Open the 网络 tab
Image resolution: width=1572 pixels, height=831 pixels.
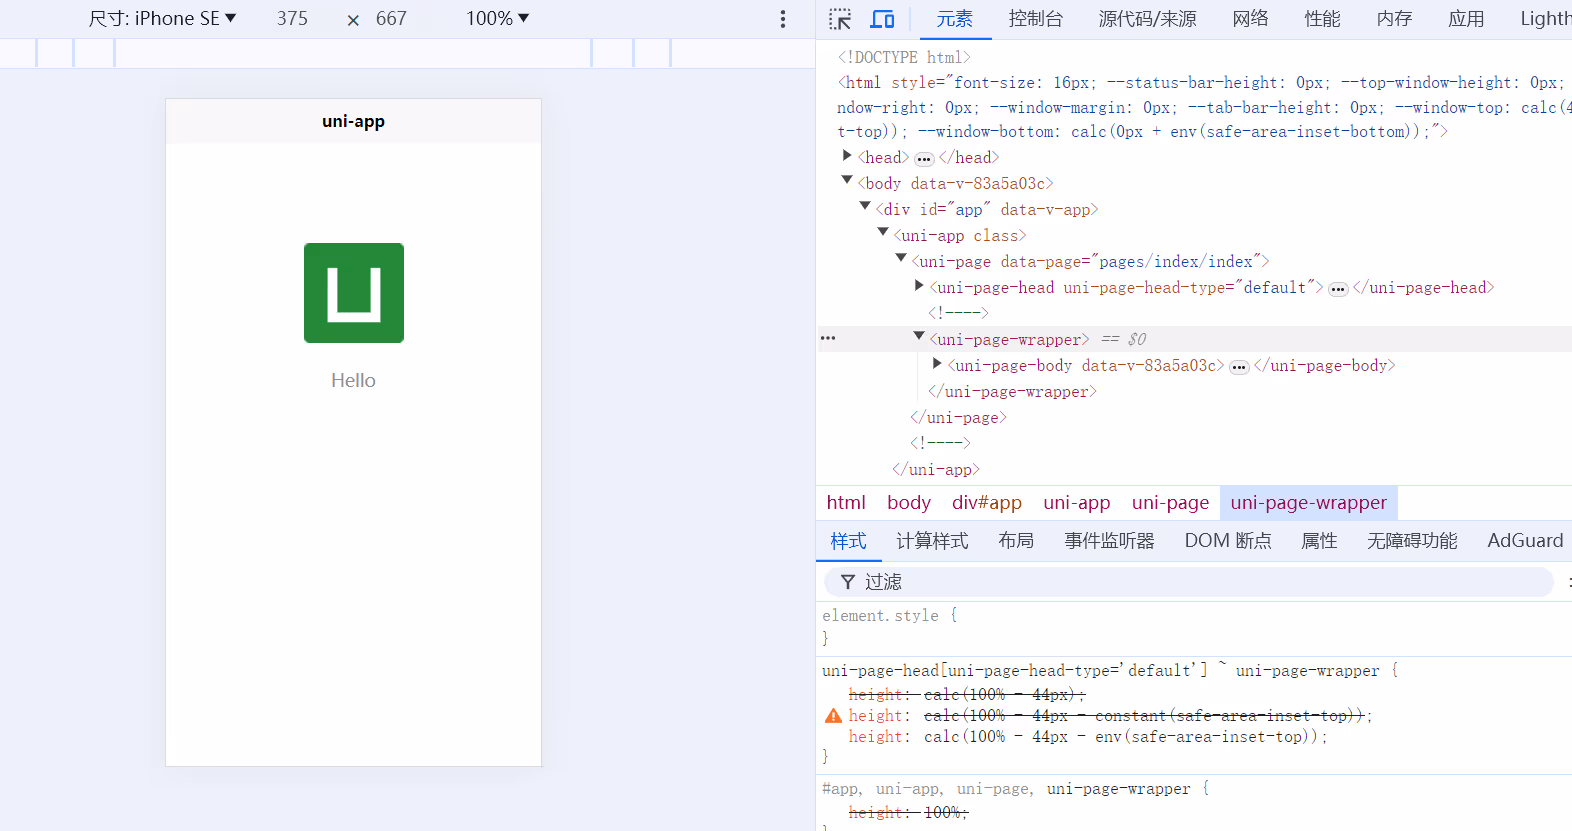[1250, 19]
